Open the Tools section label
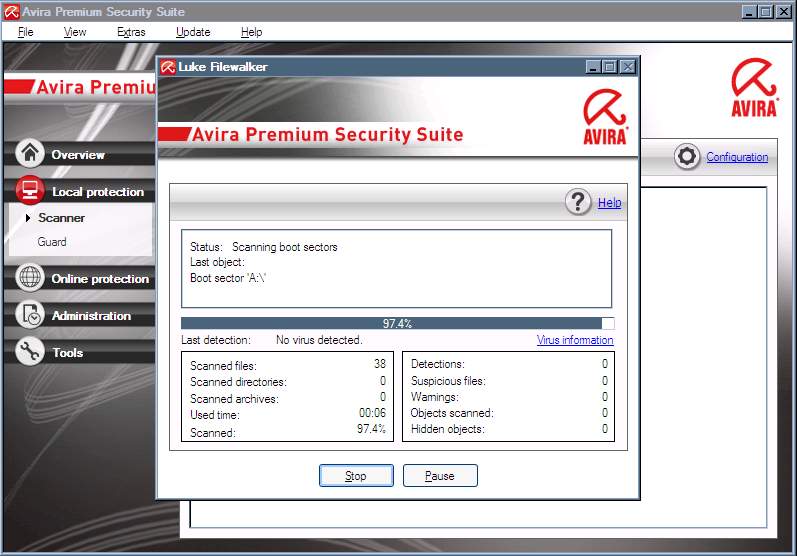Viewport: 797px width, 556px height. click(68, 353)
